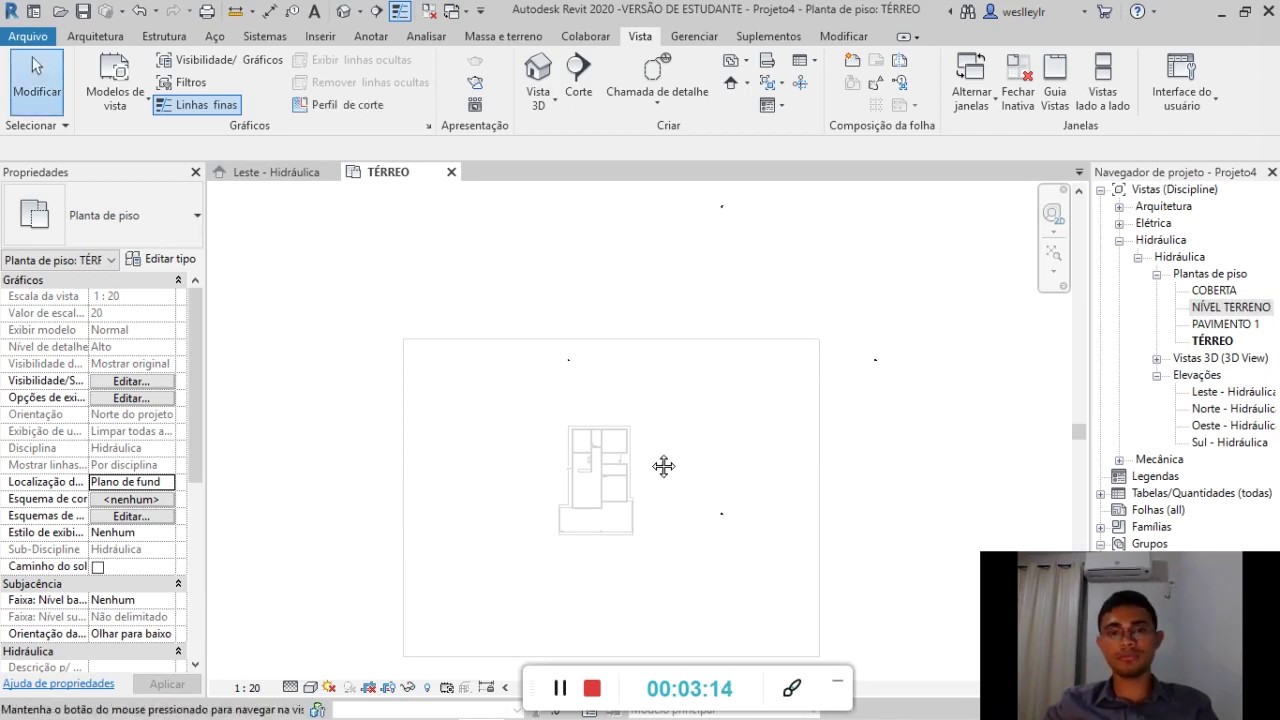This screenshot has width=1280, height=720.
Task: Tile views with Vistas lado a lado
Action: 1102,82
